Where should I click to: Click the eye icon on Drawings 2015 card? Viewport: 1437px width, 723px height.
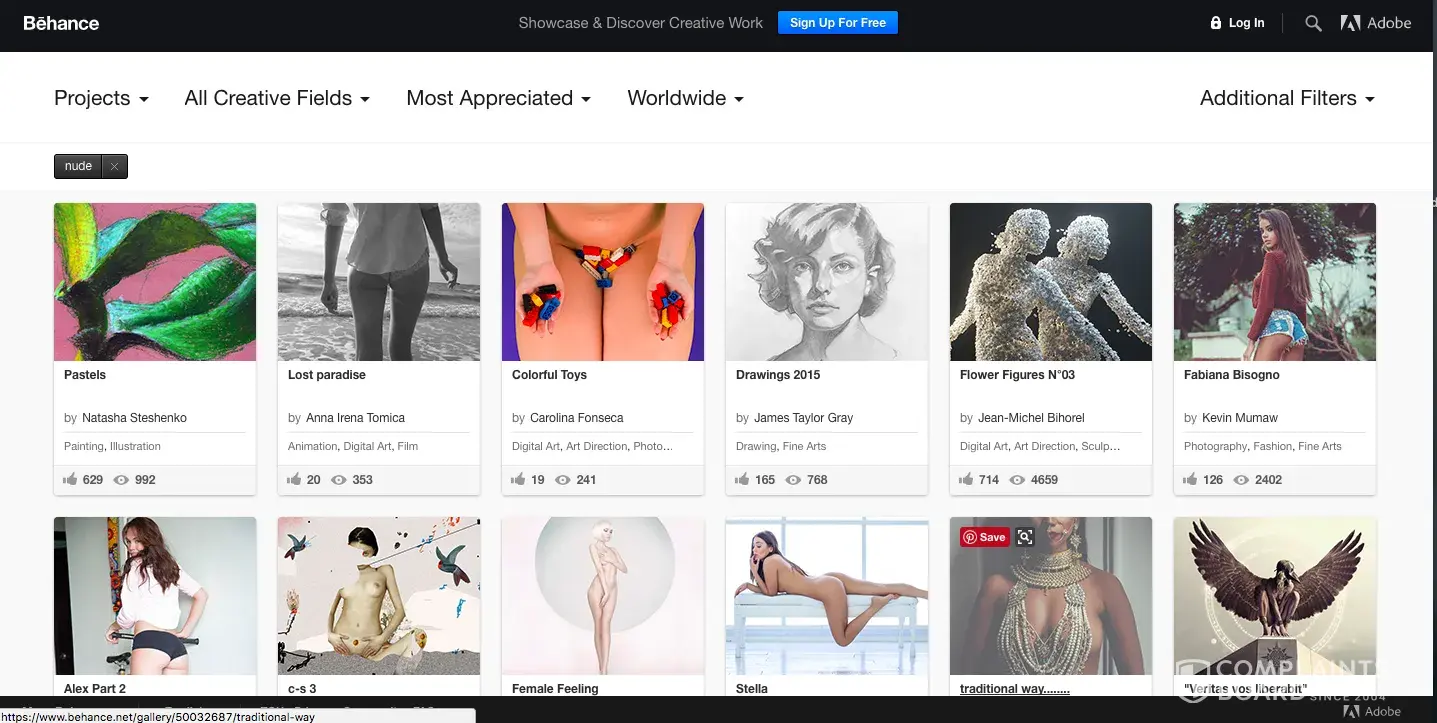click(x=794, y=480)
